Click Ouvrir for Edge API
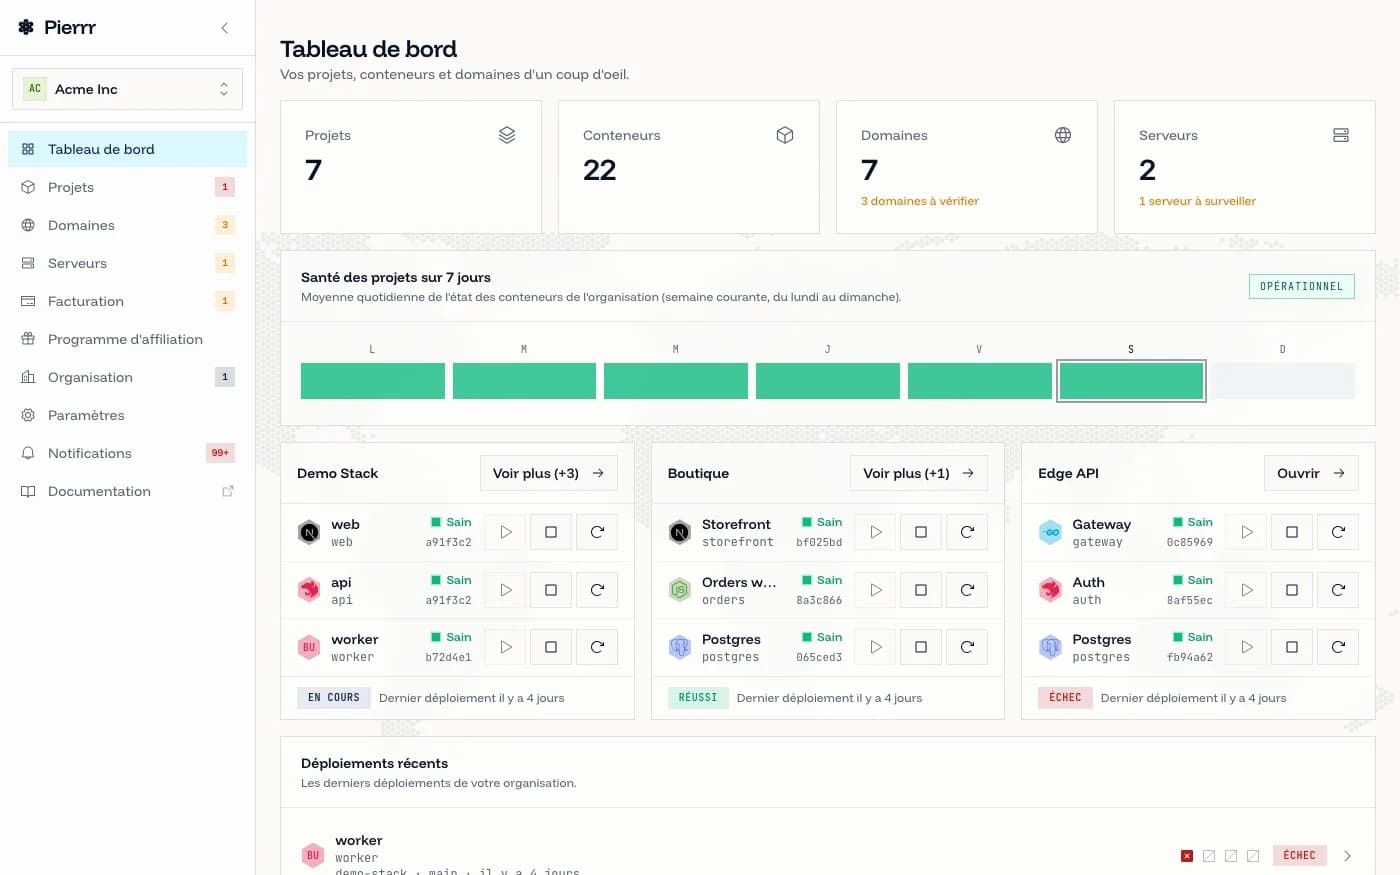This screenshot has height=875, width=1400. pyautogui.click(x=1311, y=473)
